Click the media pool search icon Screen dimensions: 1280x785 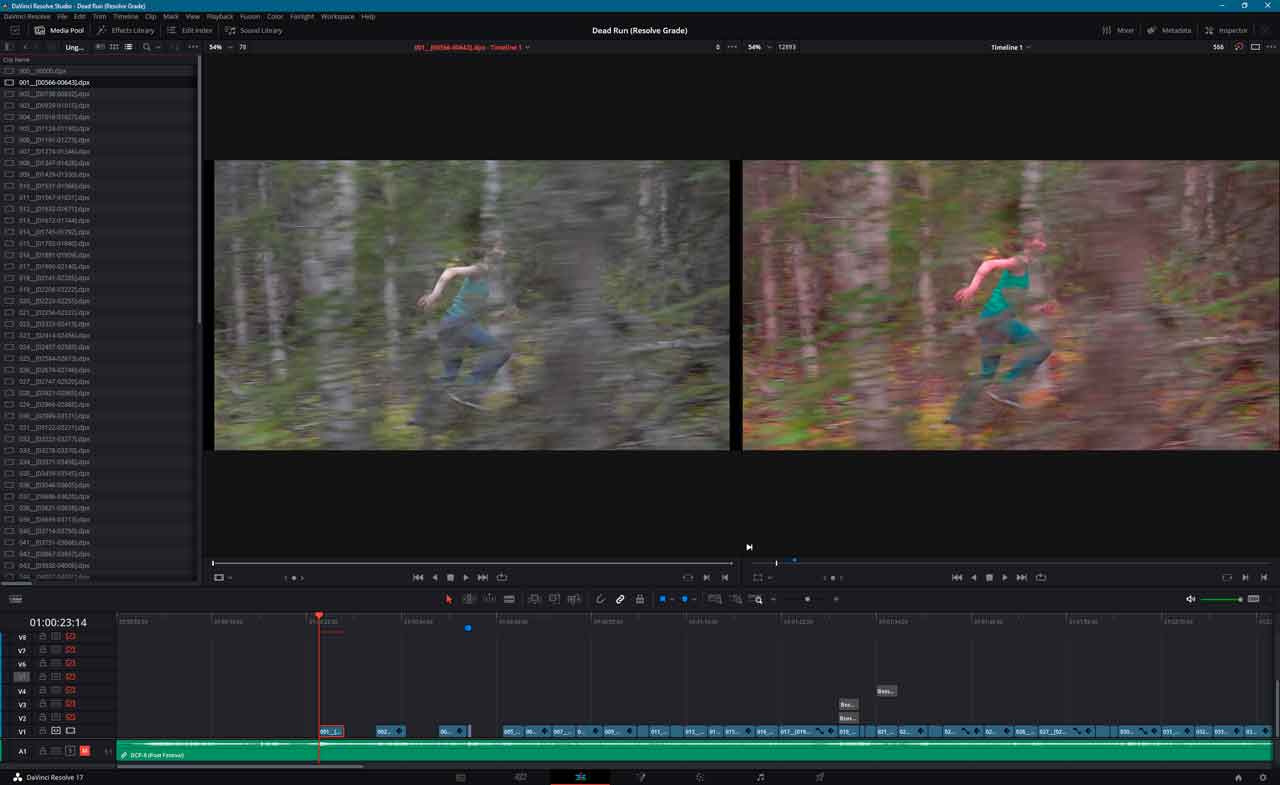click(x=147, y=47)
